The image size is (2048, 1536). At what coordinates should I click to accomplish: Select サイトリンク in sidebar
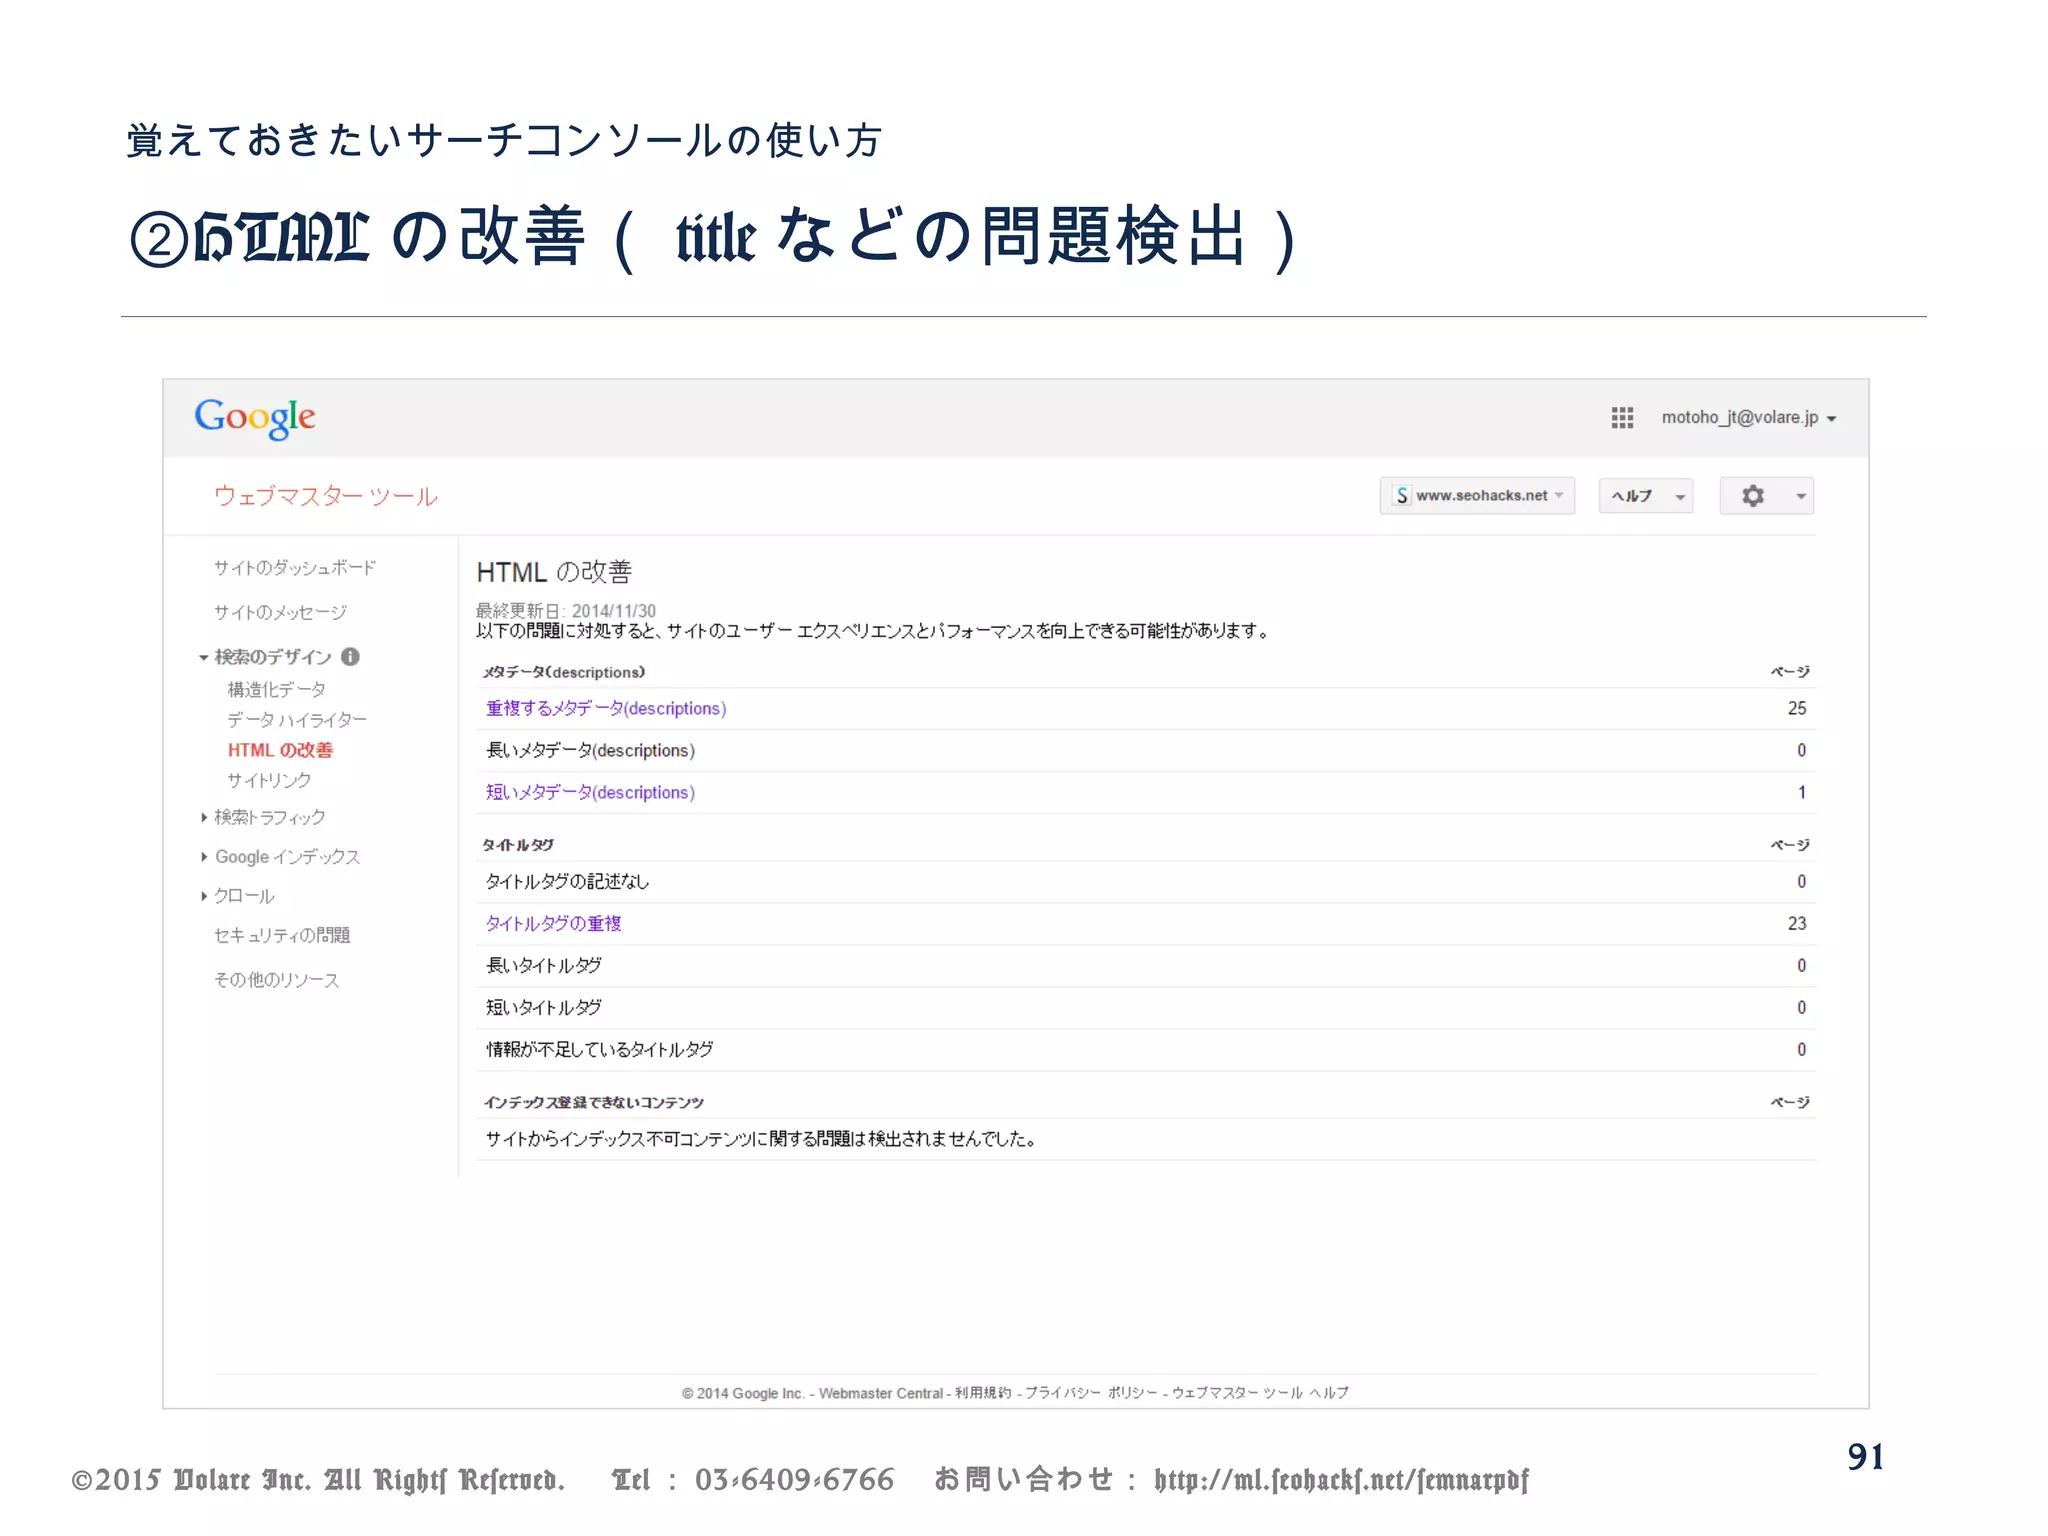pyautogui.click(x=269, y=780)
